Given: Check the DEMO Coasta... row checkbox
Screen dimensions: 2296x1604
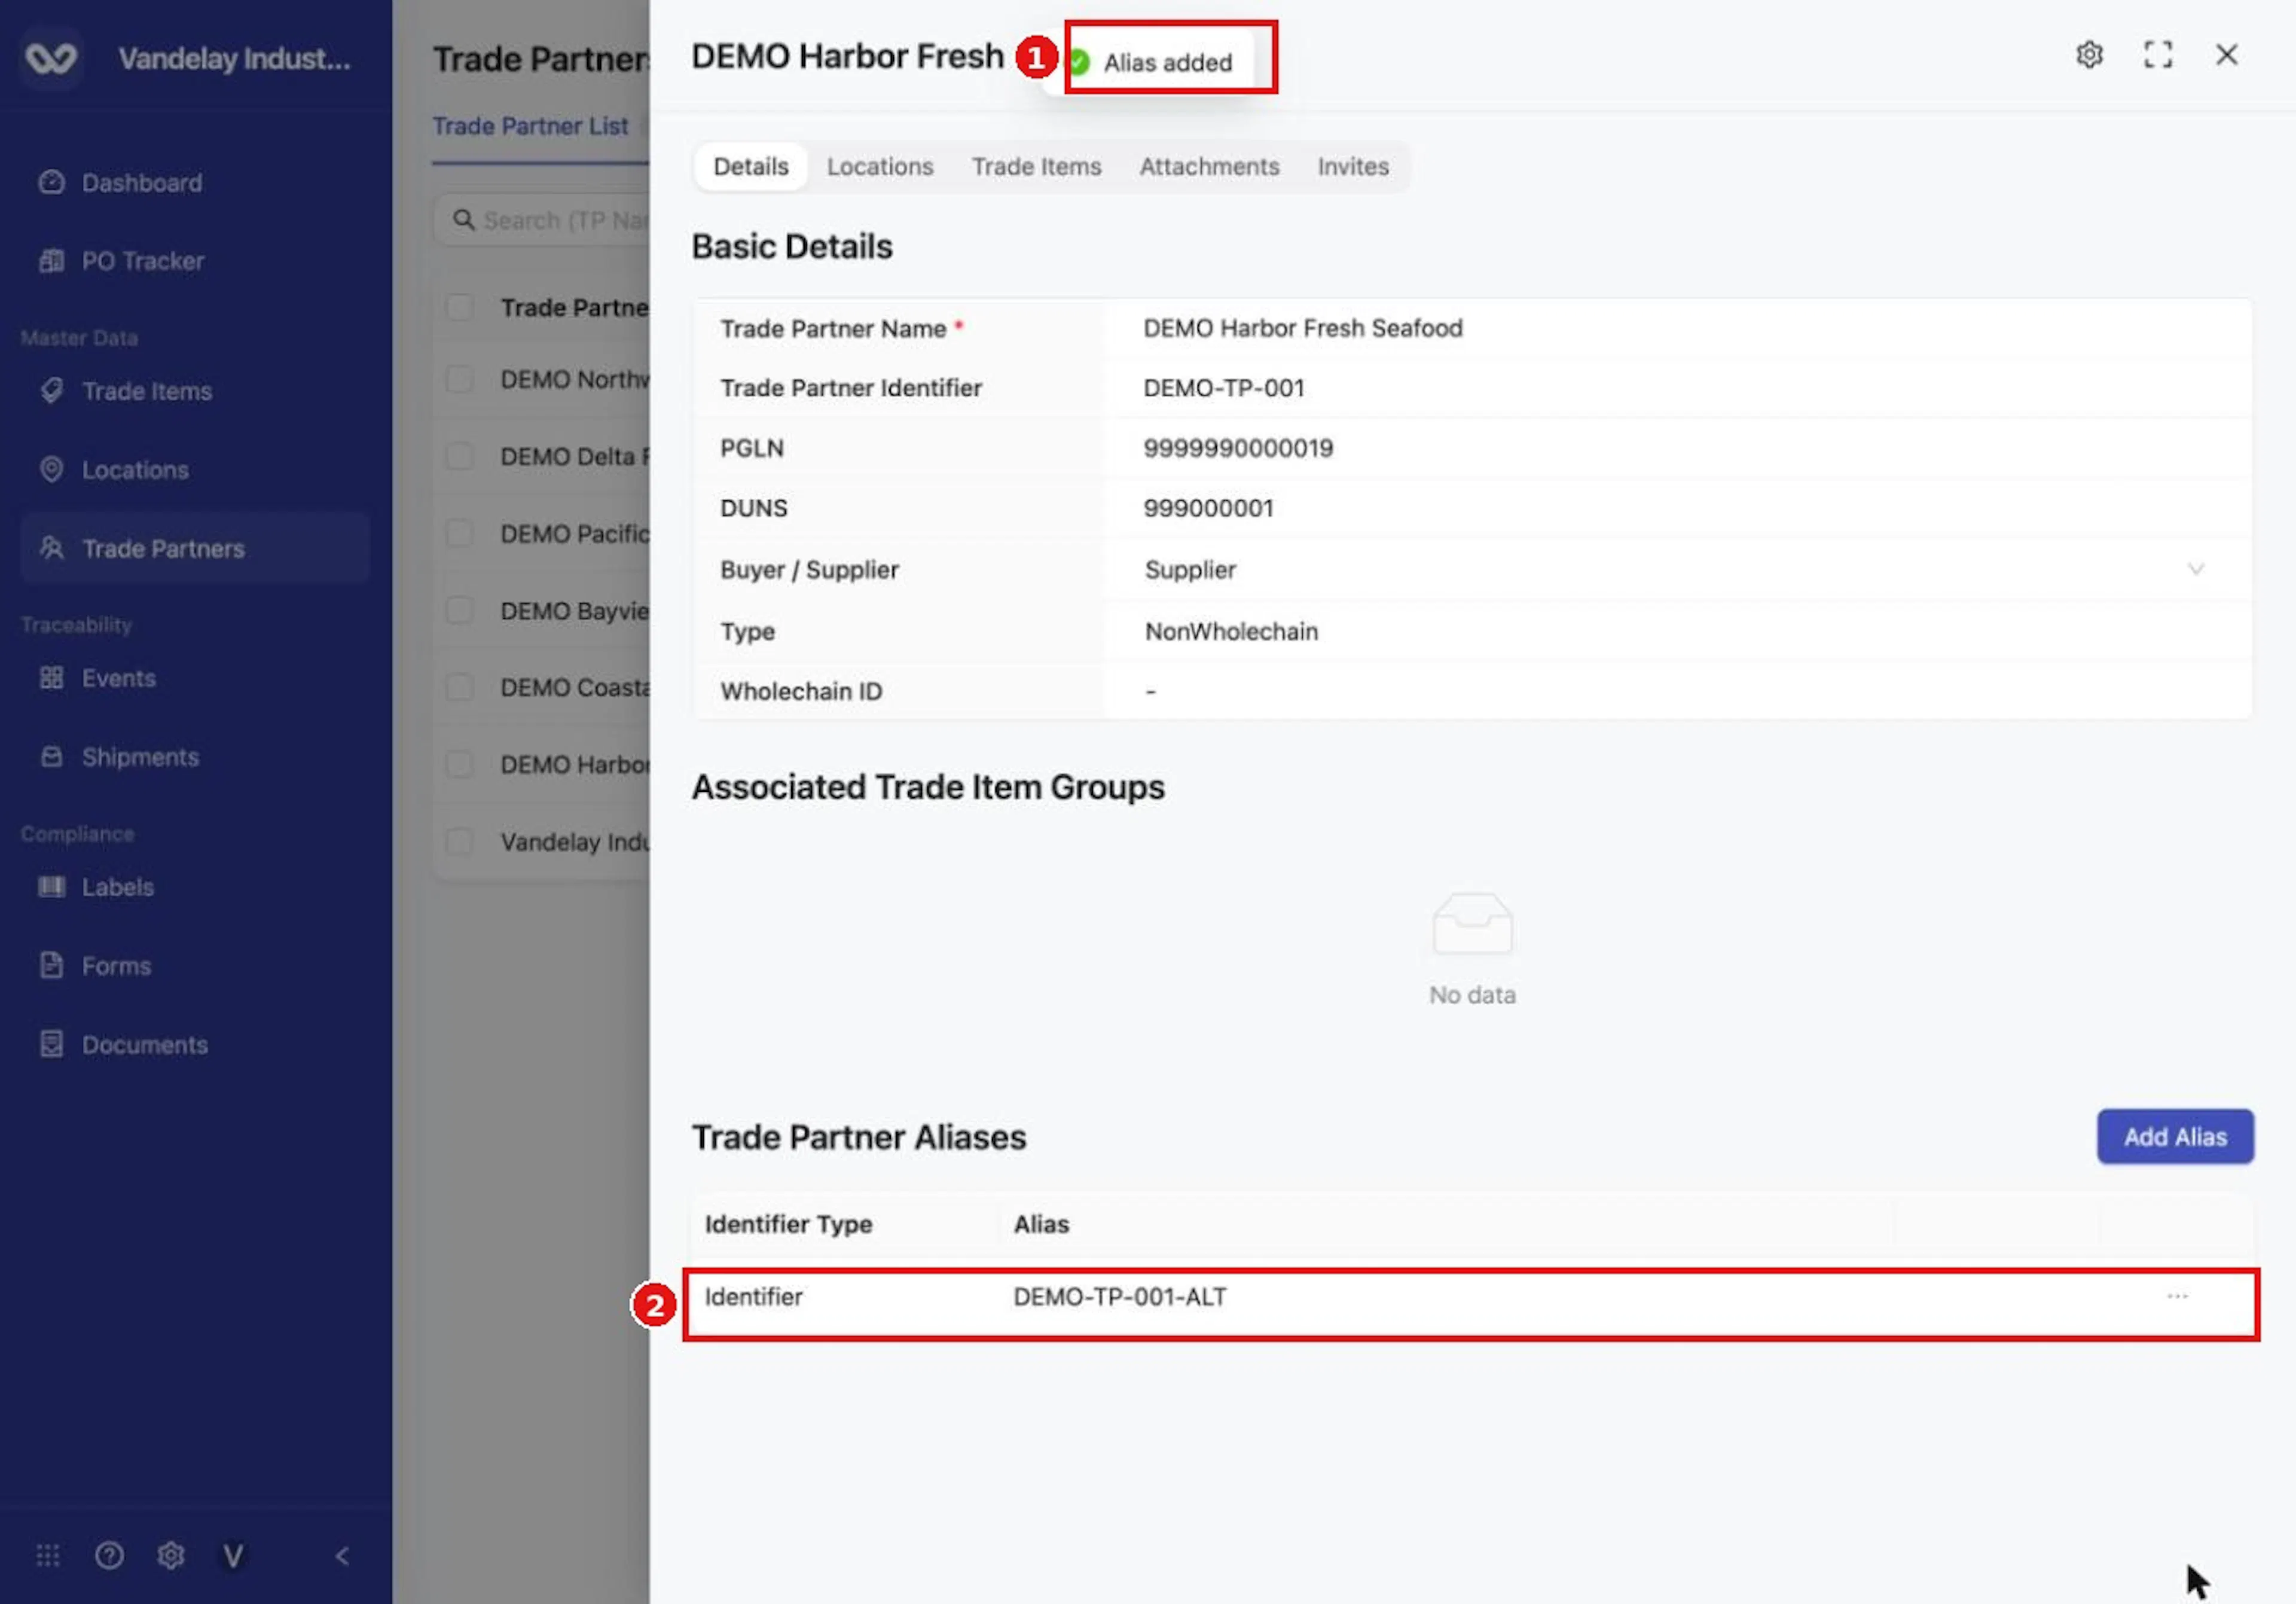Looking at the screenshot, I should [459, 687].
